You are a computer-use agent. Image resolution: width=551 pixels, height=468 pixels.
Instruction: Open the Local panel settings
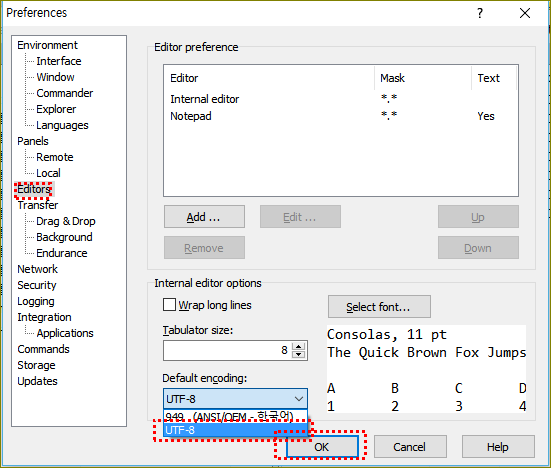(48, 173)
